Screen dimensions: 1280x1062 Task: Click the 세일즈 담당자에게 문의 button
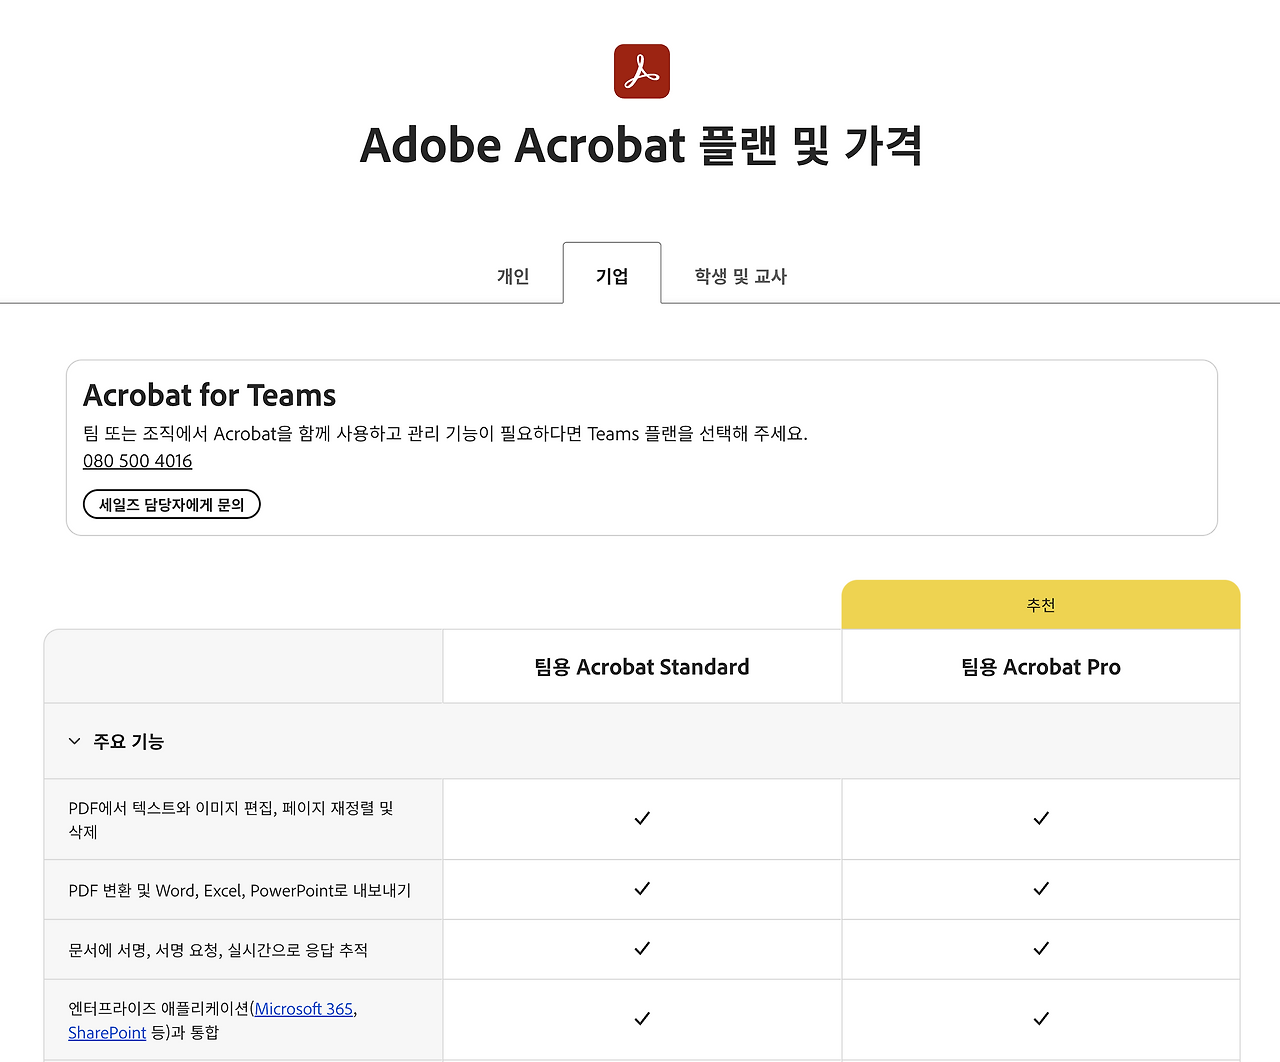[x=172, y=505]
